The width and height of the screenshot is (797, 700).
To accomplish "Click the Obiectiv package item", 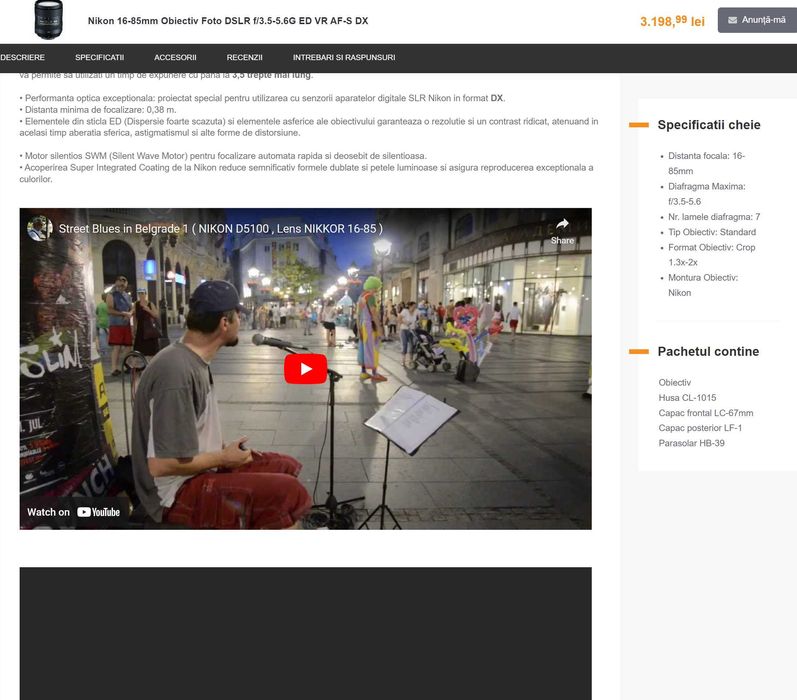I will click(x=675, y=383).
